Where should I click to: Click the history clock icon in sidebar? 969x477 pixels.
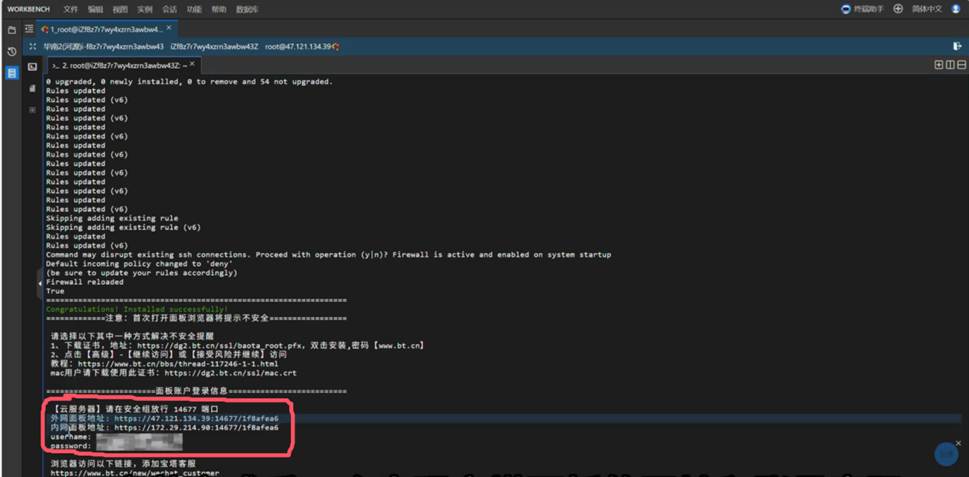tap(12, 51)
